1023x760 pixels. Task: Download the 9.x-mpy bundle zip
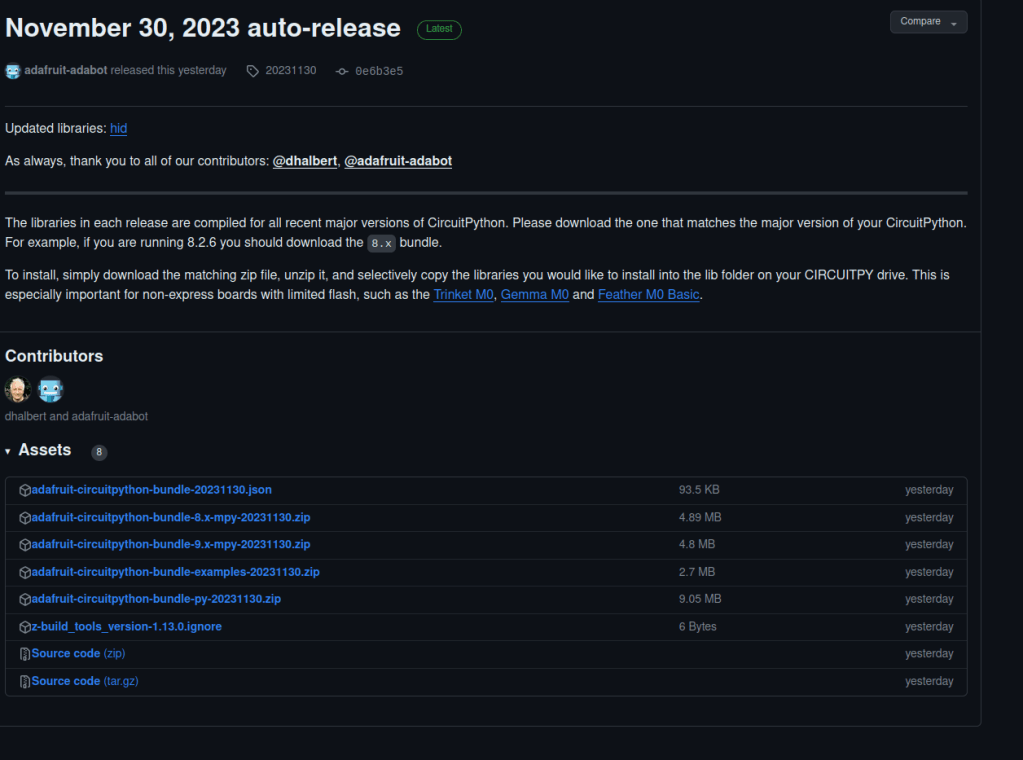[x=171, y=545]
